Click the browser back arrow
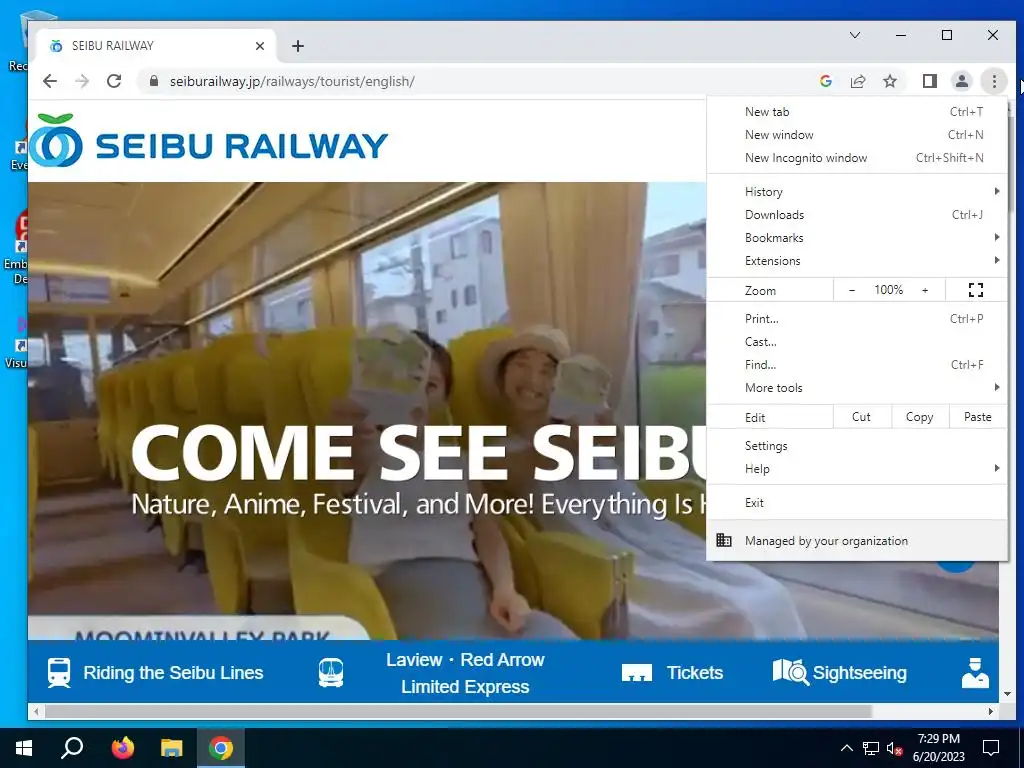This screenshot has height=768, width=1024. point(50,81)
